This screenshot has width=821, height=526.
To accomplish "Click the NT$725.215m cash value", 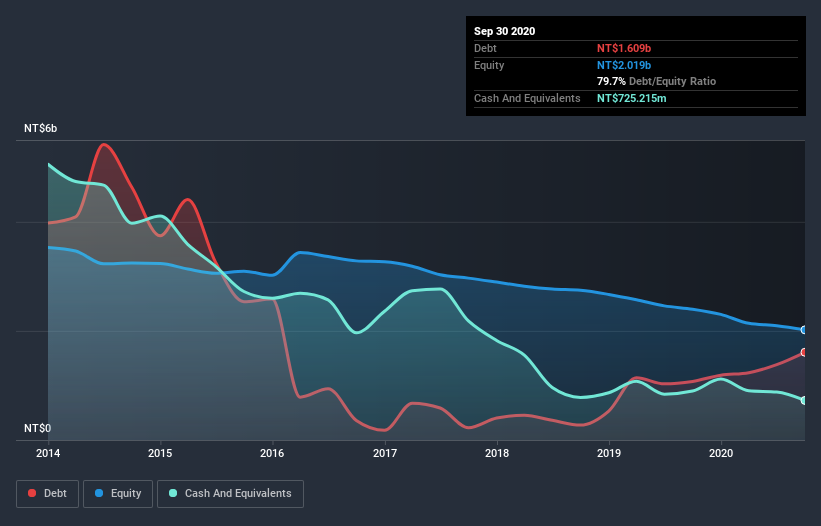I will coord(631,98).
